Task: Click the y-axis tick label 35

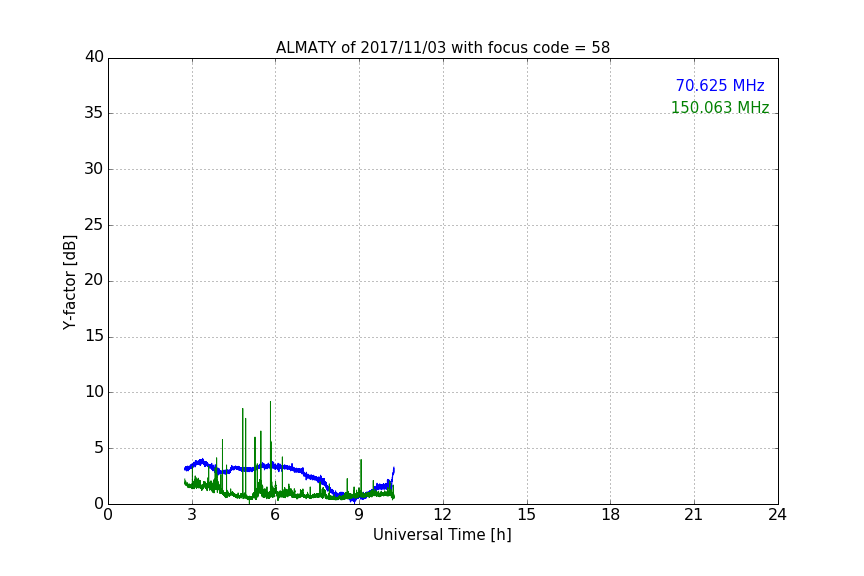Action: 94,113
